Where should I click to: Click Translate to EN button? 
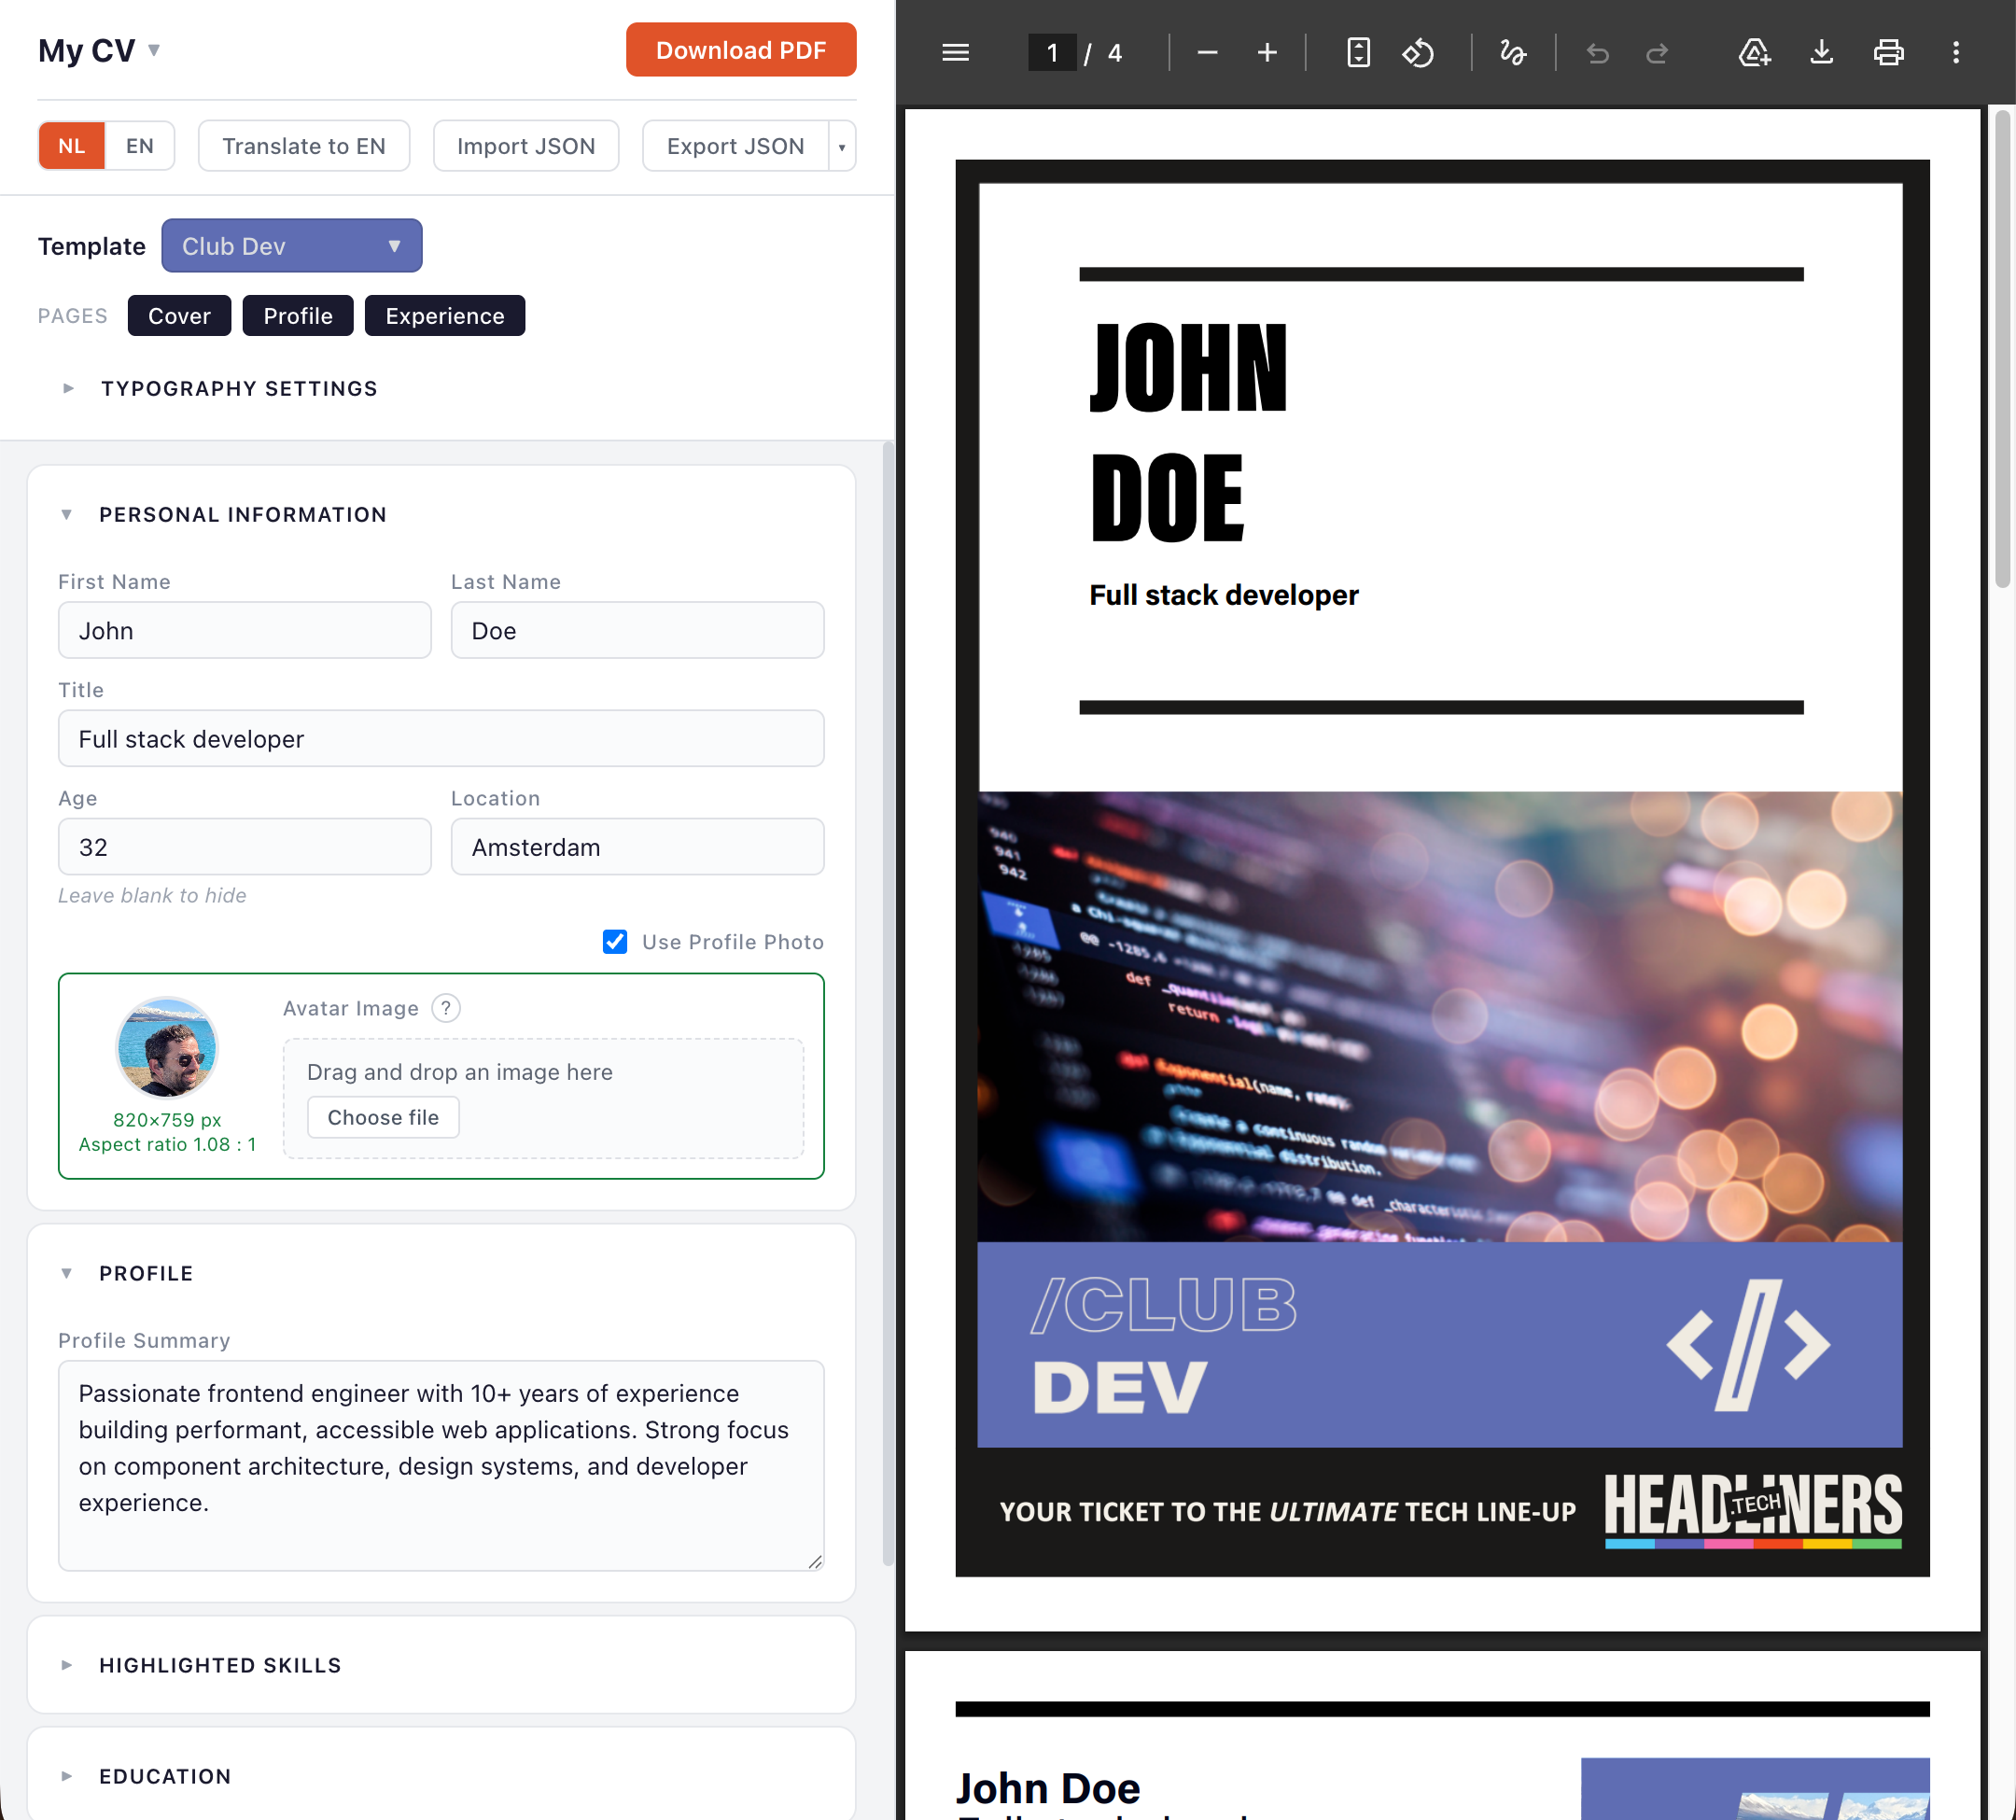(304, 146)
